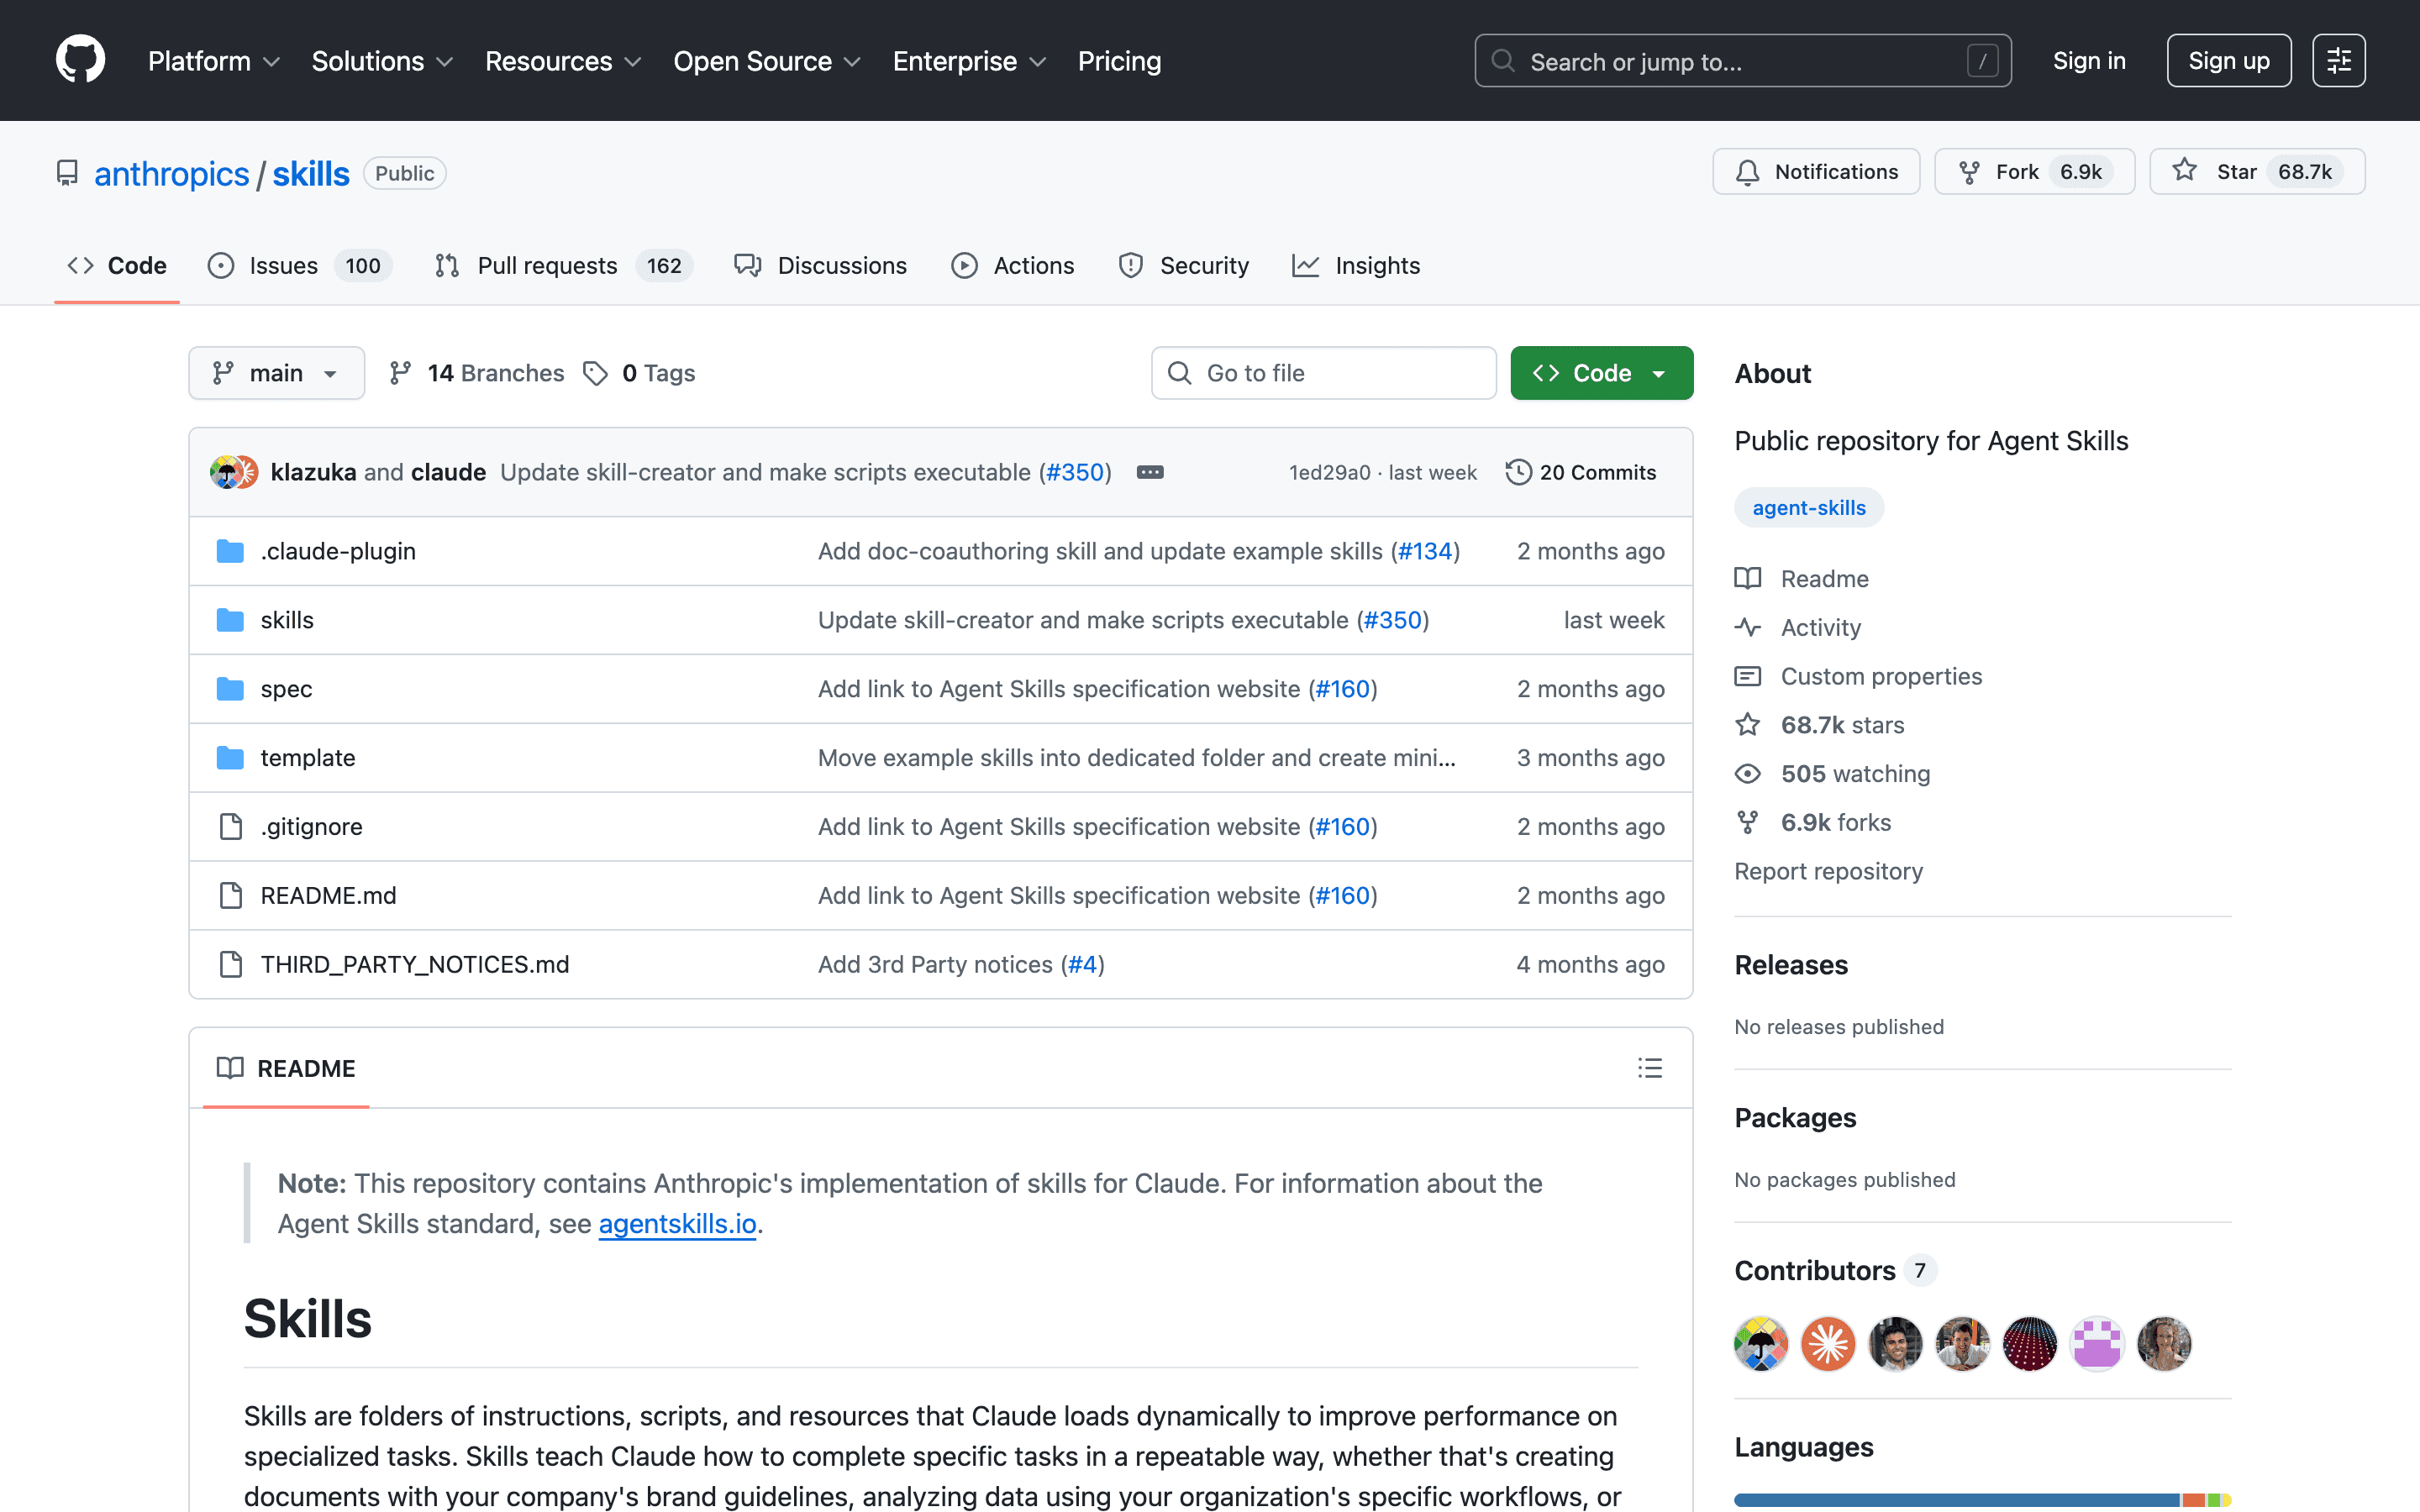The height and width of the screenshot is (1512, 2420).
Task: Click the Sign up button
Action: 2228,60
